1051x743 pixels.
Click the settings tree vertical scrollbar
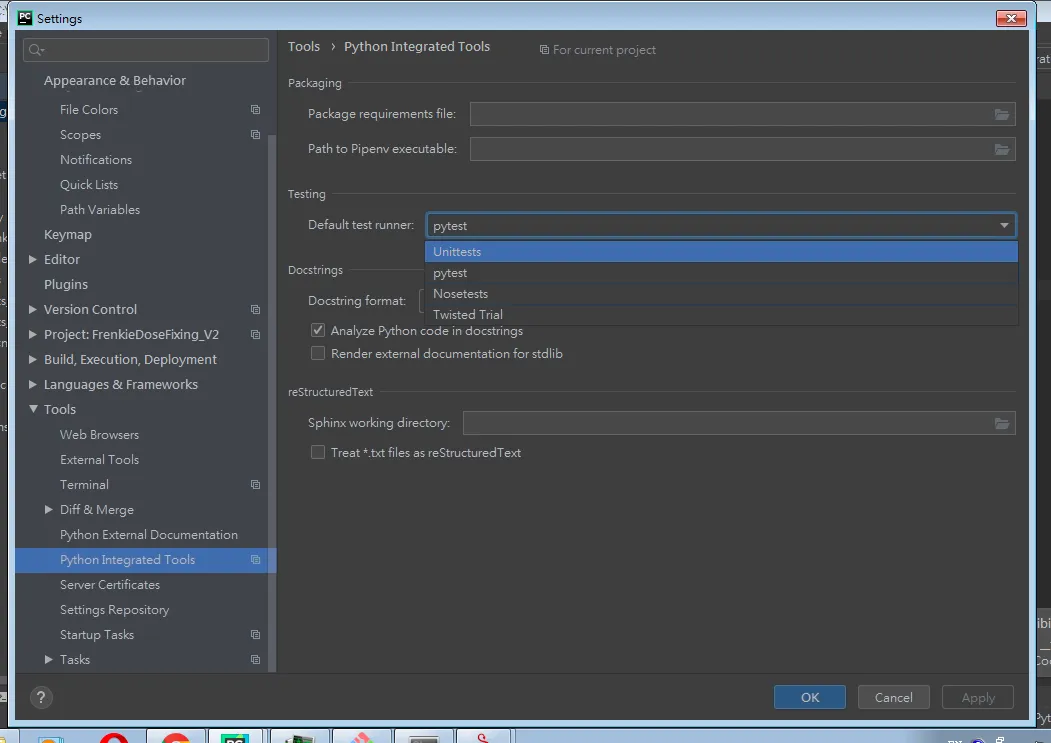pos(272,402)
